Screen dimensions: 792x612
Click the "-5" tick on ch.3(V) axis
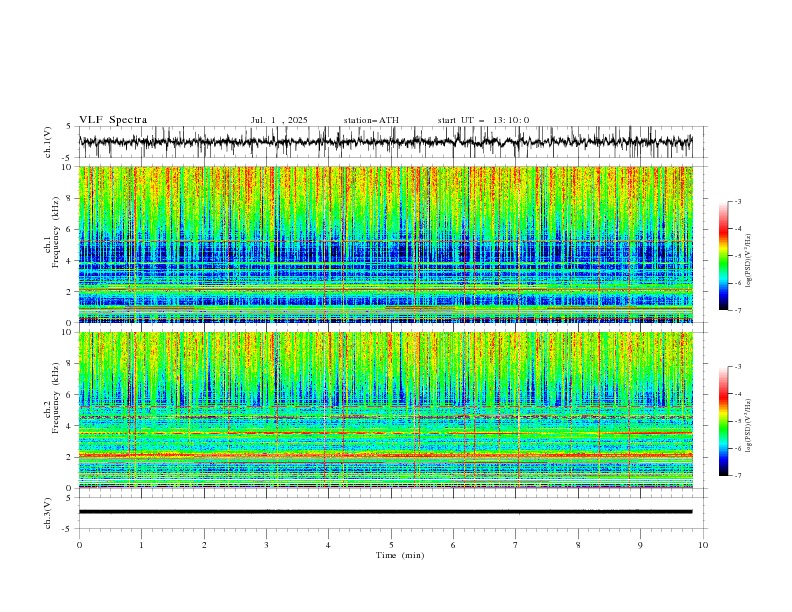[x=68, y=529]
